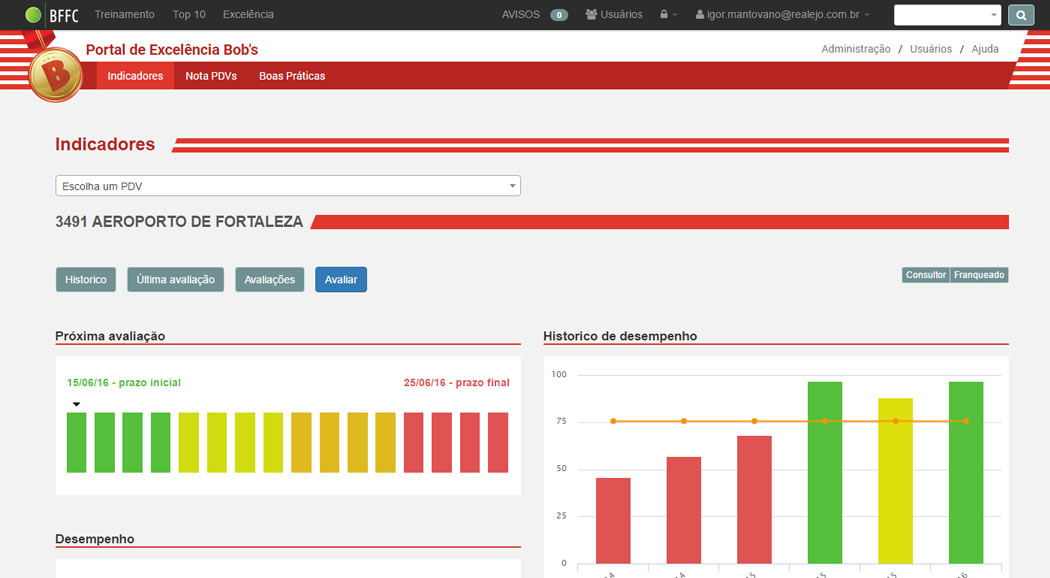Toggle the Franqueado view
This screenshot has height=578, width=1050.
click(979, 275)
